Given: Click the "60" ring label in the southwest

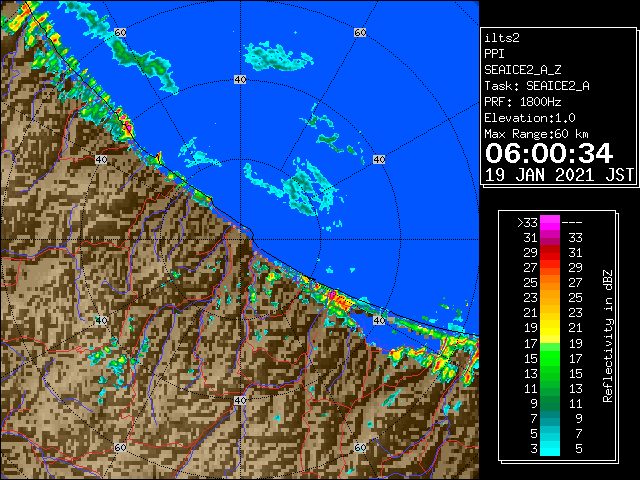Looking at the screenshot, I should pyautogui.click(x=120, y=447).
